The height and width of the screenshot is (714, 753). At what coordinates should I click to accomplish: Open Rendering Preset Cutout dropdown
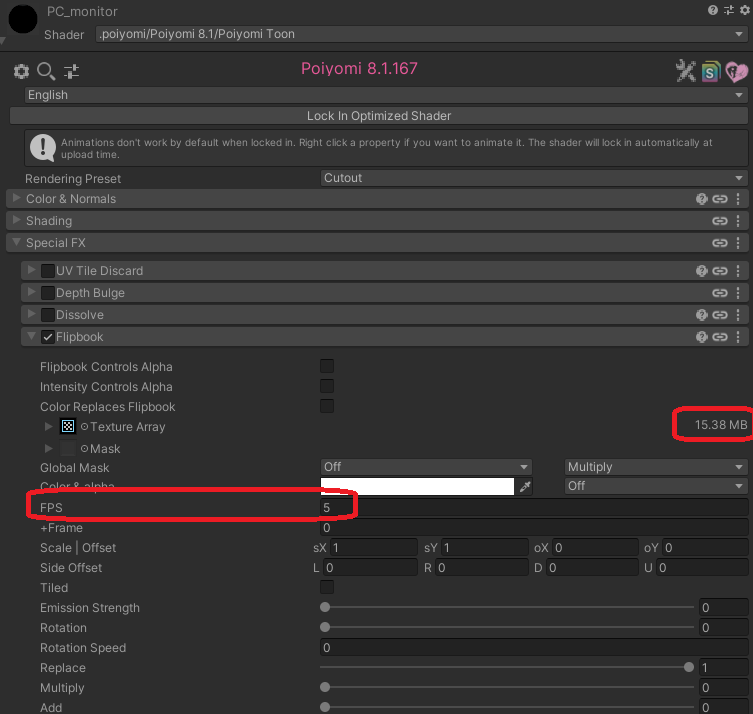click(534, 178)
